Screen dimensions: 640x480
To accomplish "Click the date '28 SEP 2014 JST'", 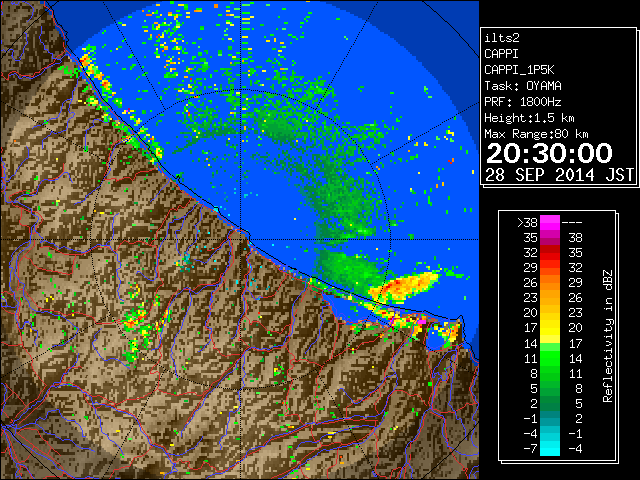I will [560, 175].
